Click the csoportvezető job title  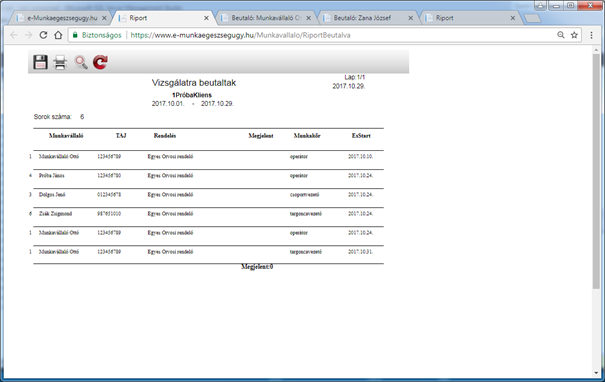click(304, 195)
